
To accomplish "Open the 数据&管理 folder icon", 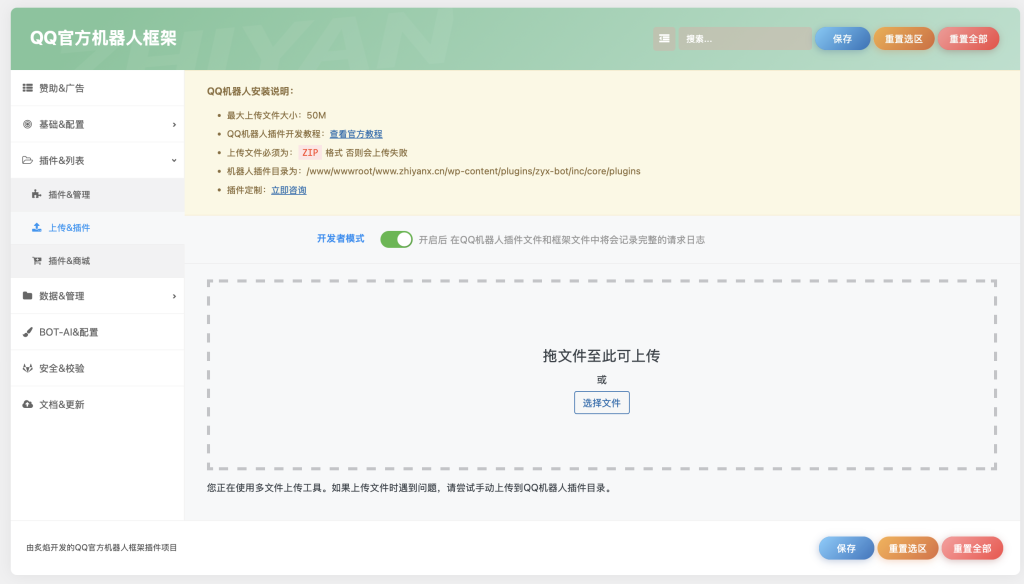I will pyautogui.click(x=27, y=296).
